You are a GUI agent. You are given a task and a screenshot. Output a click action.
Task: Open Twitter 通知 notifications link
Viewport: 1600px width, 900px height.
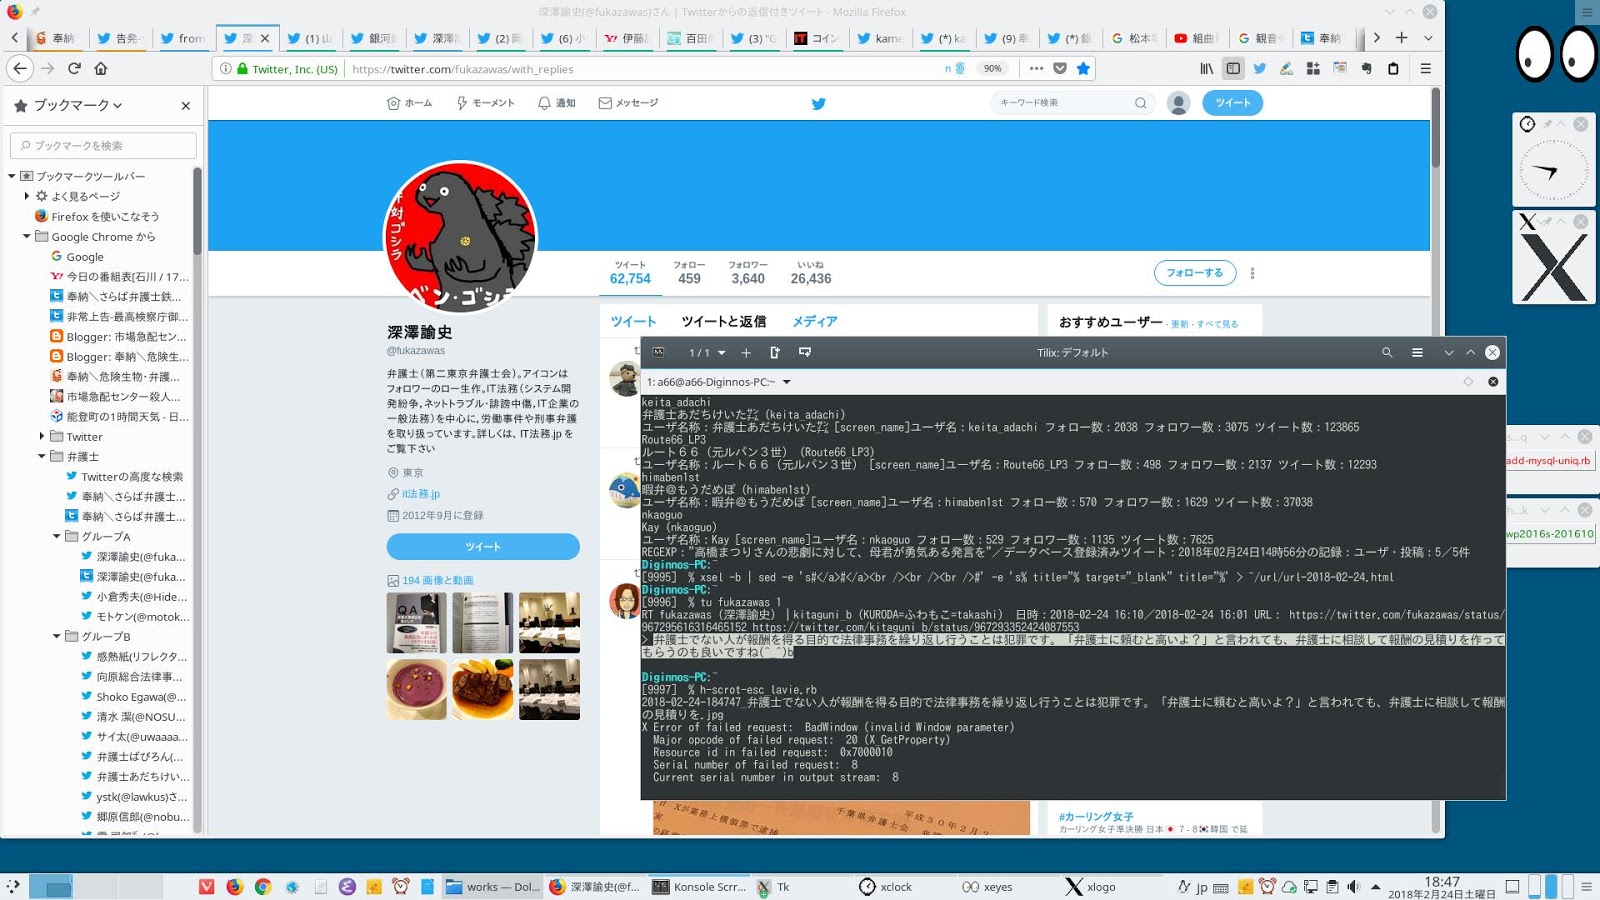pyautogui.click(x=557, y=103)
